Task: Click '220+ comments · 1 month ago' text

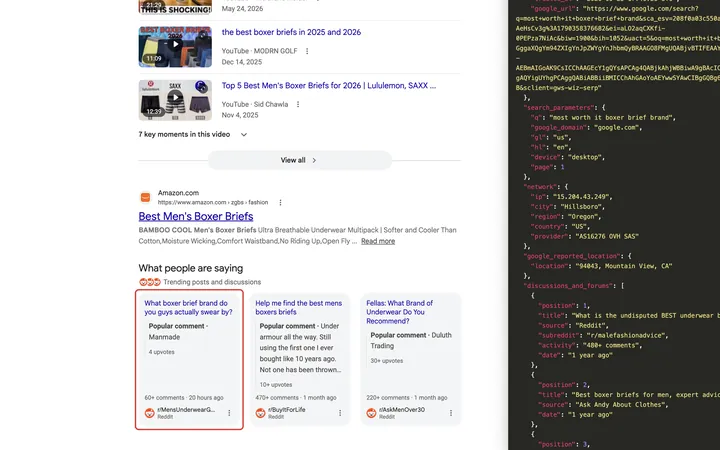Action: pos(407,398)
